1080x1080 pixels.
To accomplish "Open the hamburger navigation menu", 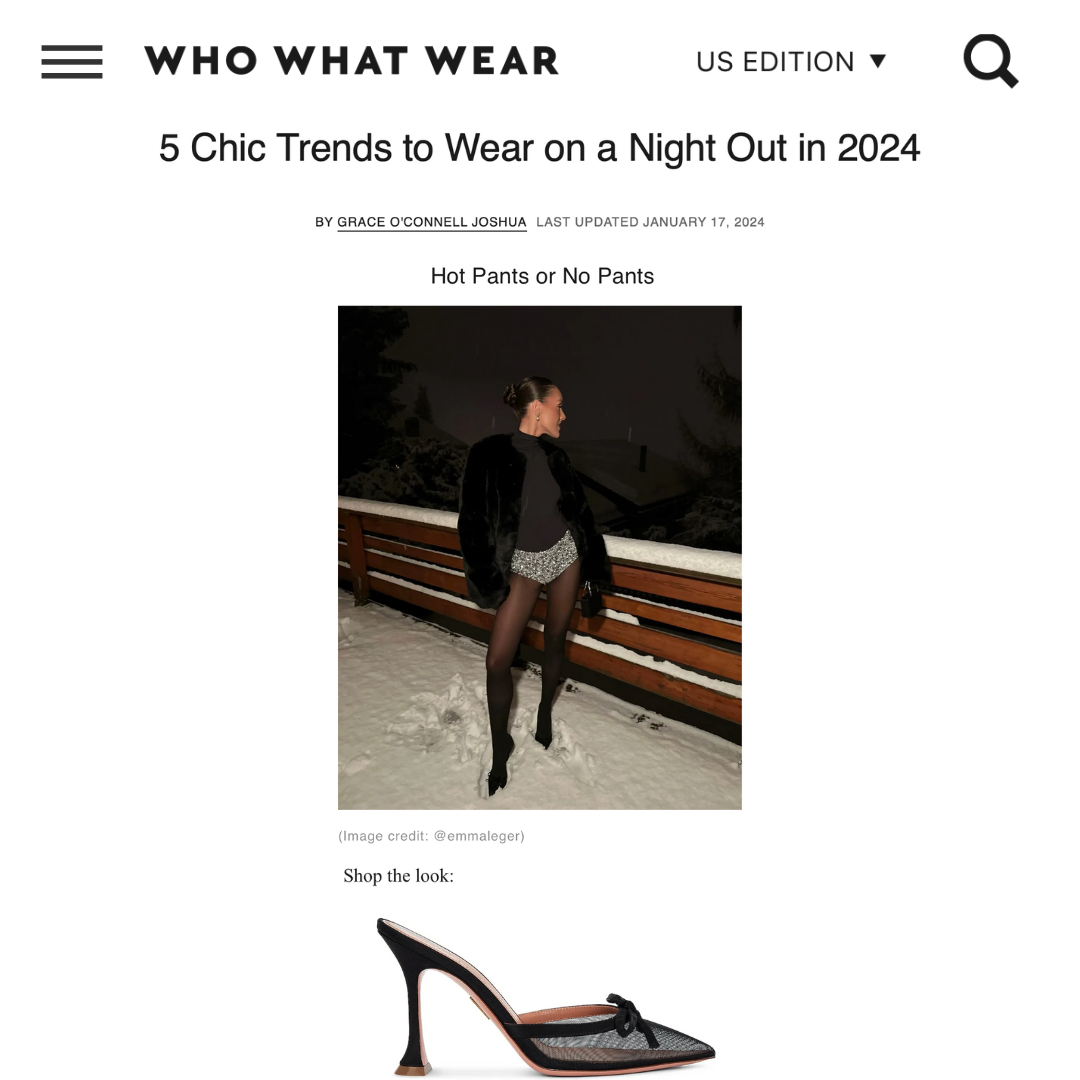I will (x=72, y=62).
